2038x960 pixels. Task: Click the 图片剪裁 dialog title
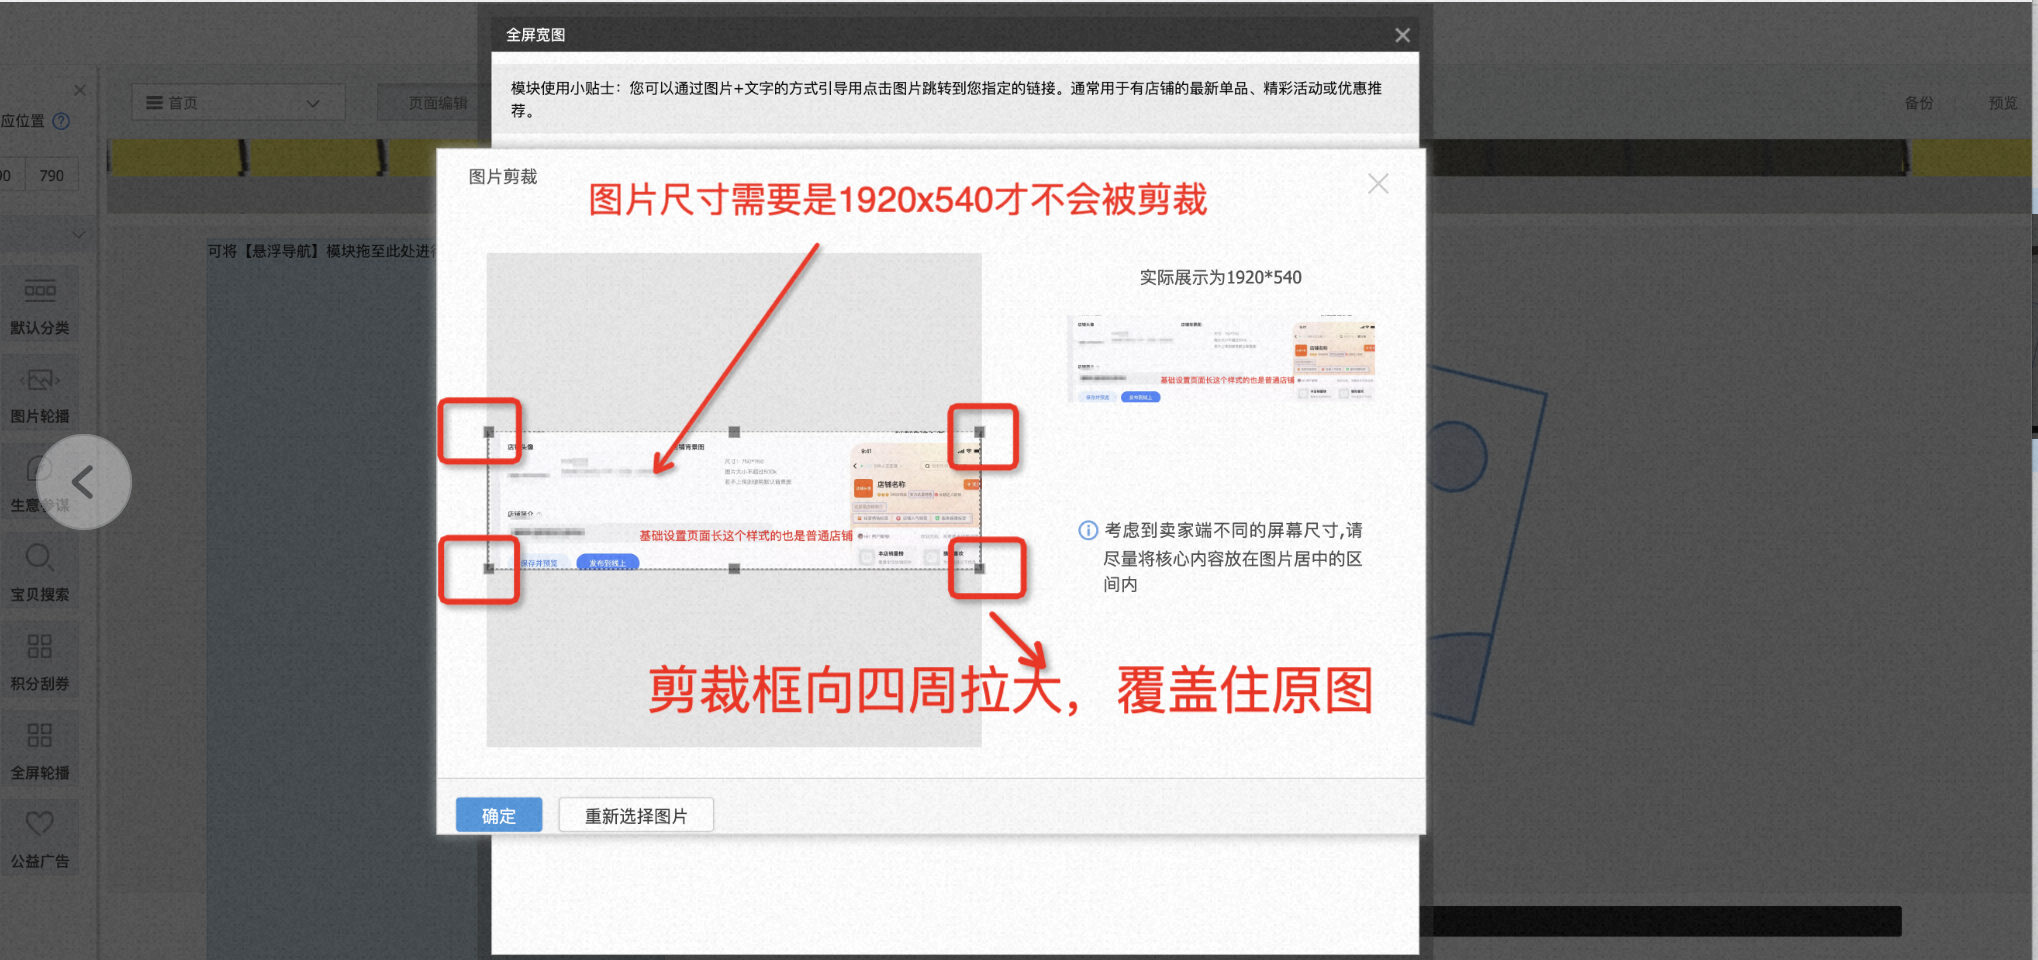point(503,176)
